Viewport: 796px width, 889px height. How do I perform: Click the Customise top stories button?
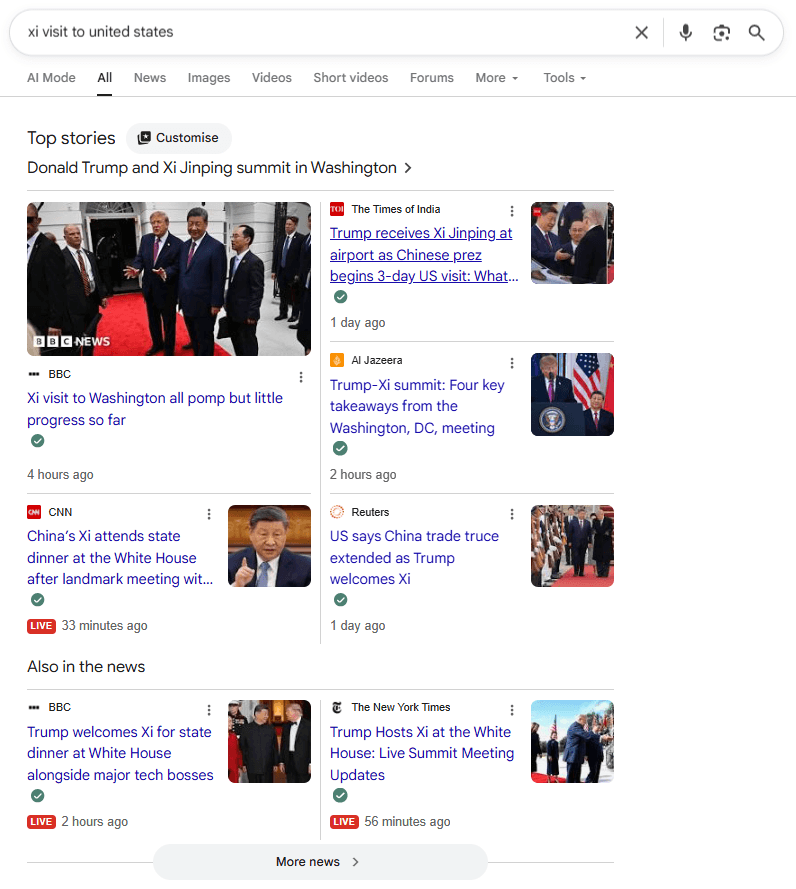[x=179, y=138]
